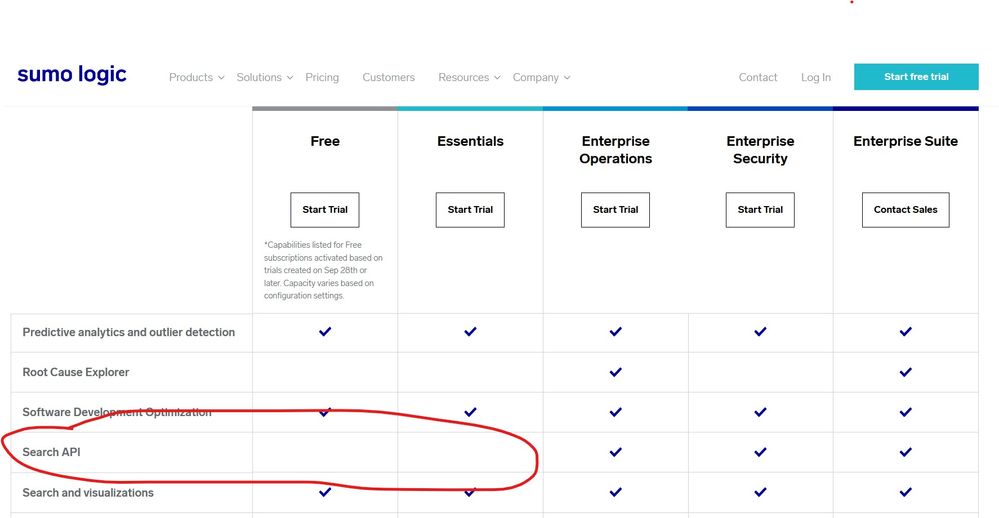
Task: Click Predictive analytics checkmark in Free column
Action: pos(325,331)
